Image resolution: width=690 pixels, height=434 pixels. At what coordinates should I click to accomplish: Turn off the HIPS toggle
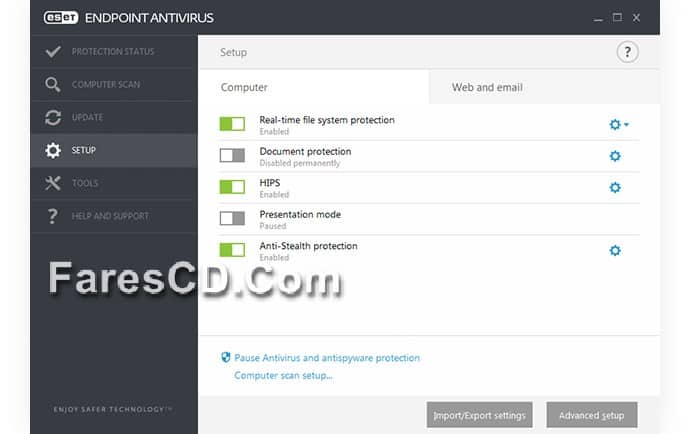click(232, 187)
